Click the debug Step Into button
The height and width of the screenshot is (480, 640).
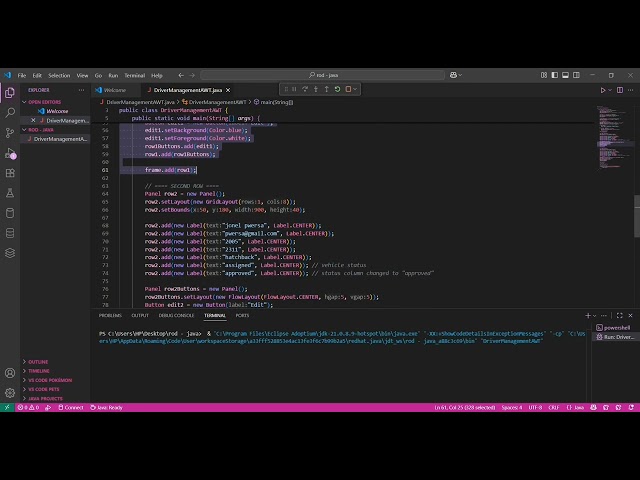(x=316, y=89)
